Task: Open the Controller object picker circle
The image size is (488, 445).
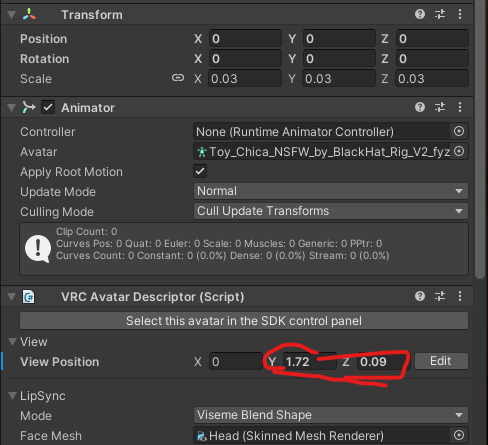Action: (459, 131)
